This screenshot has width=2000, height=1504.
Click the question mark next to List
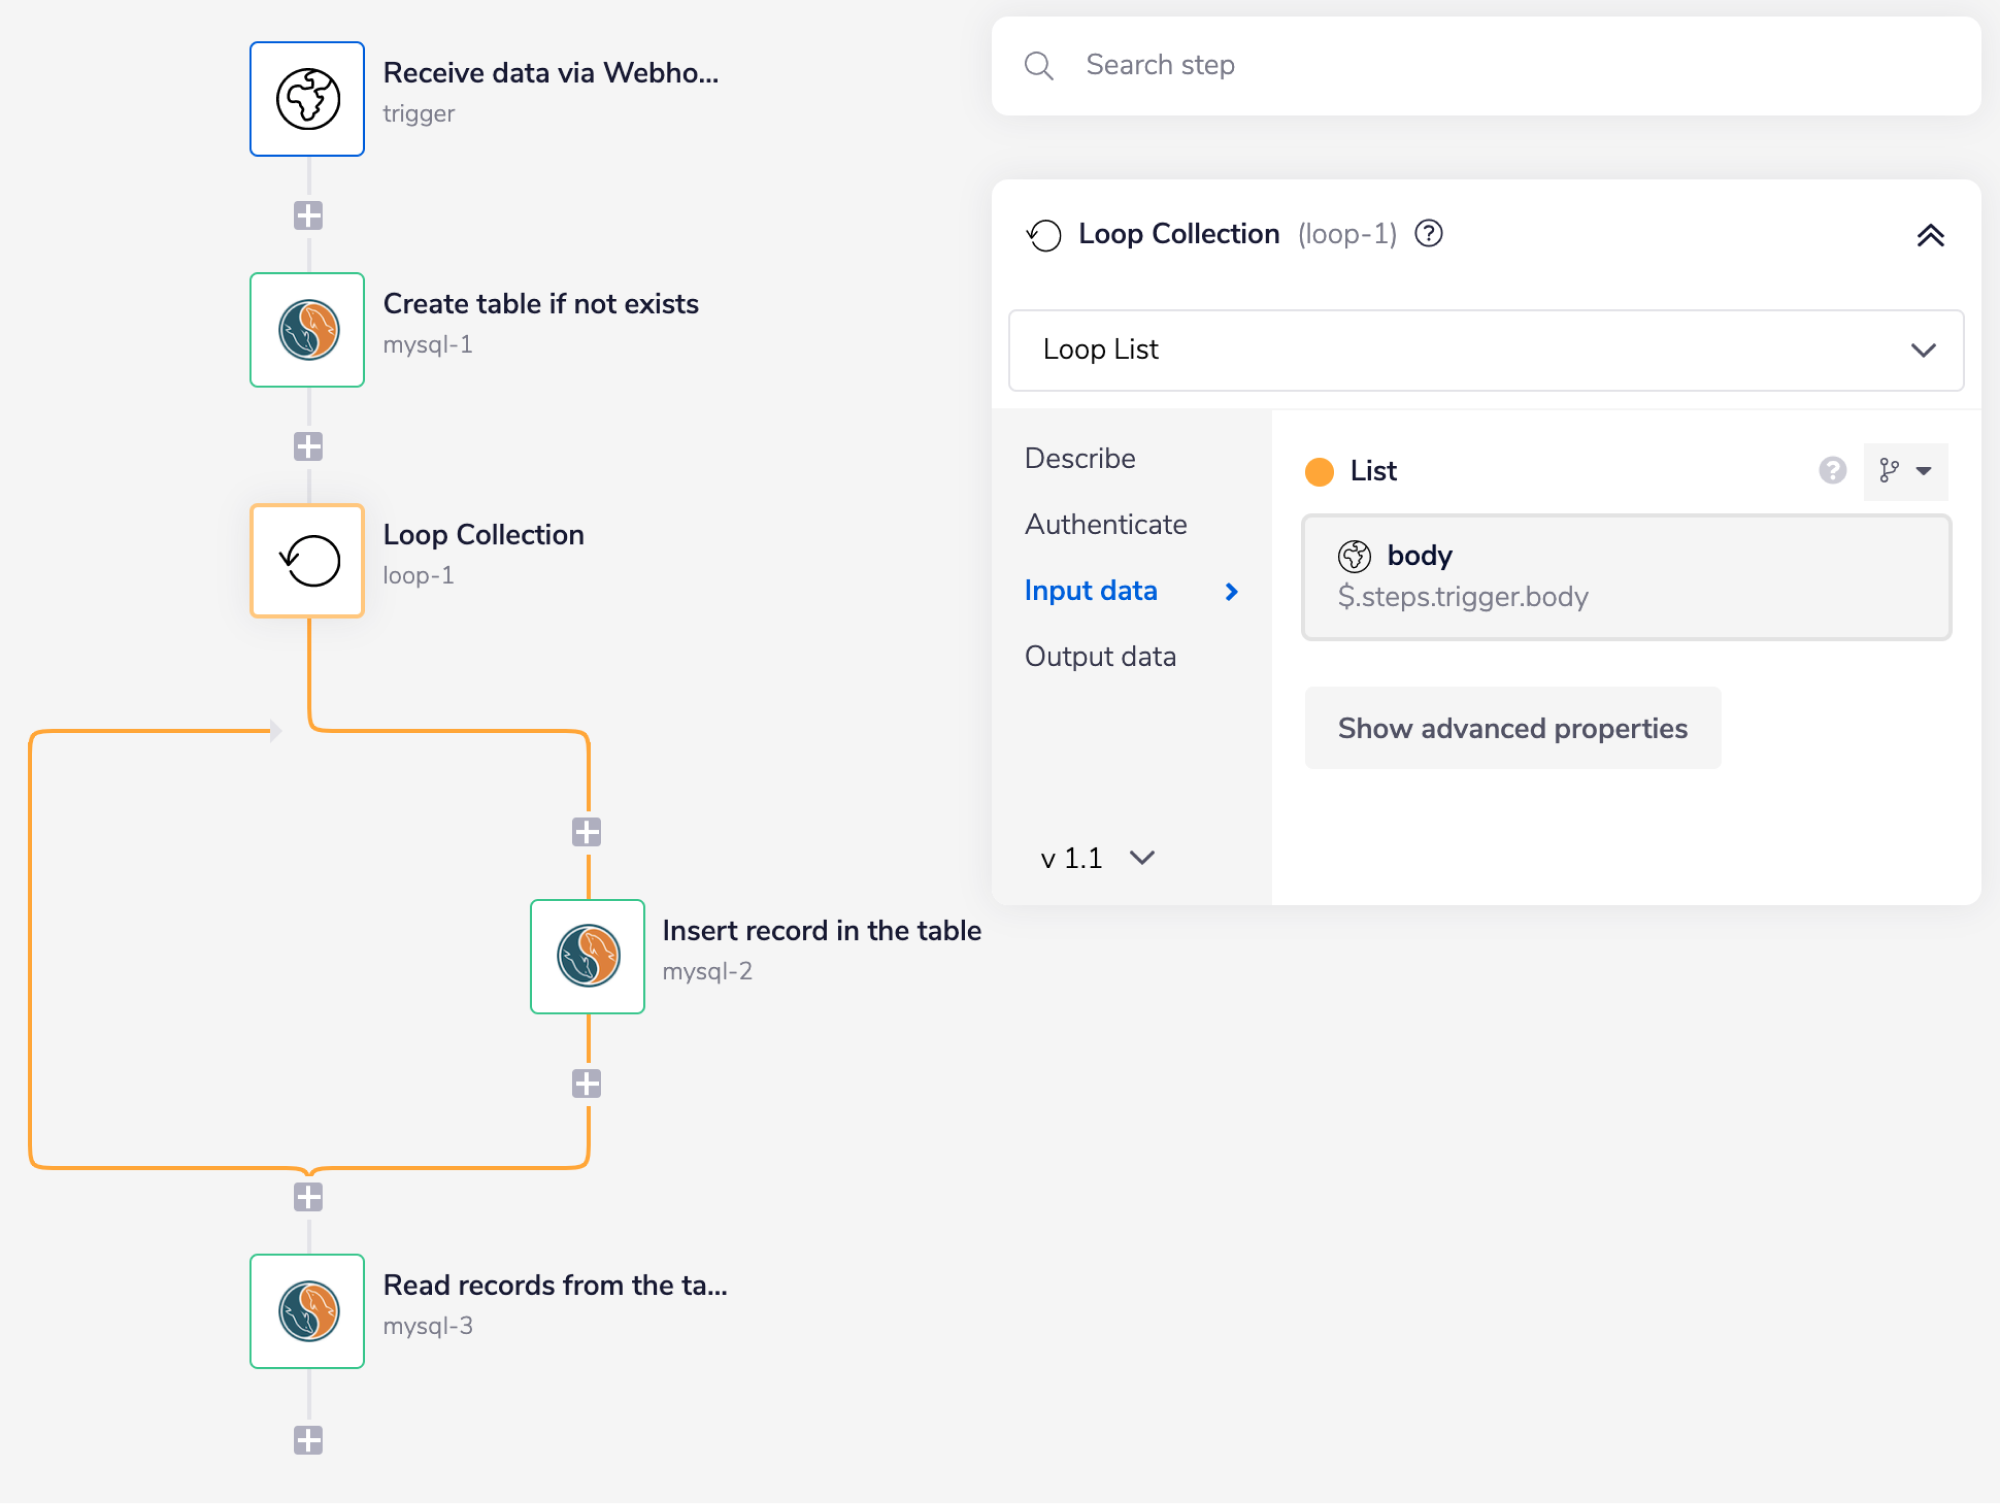1832,470
